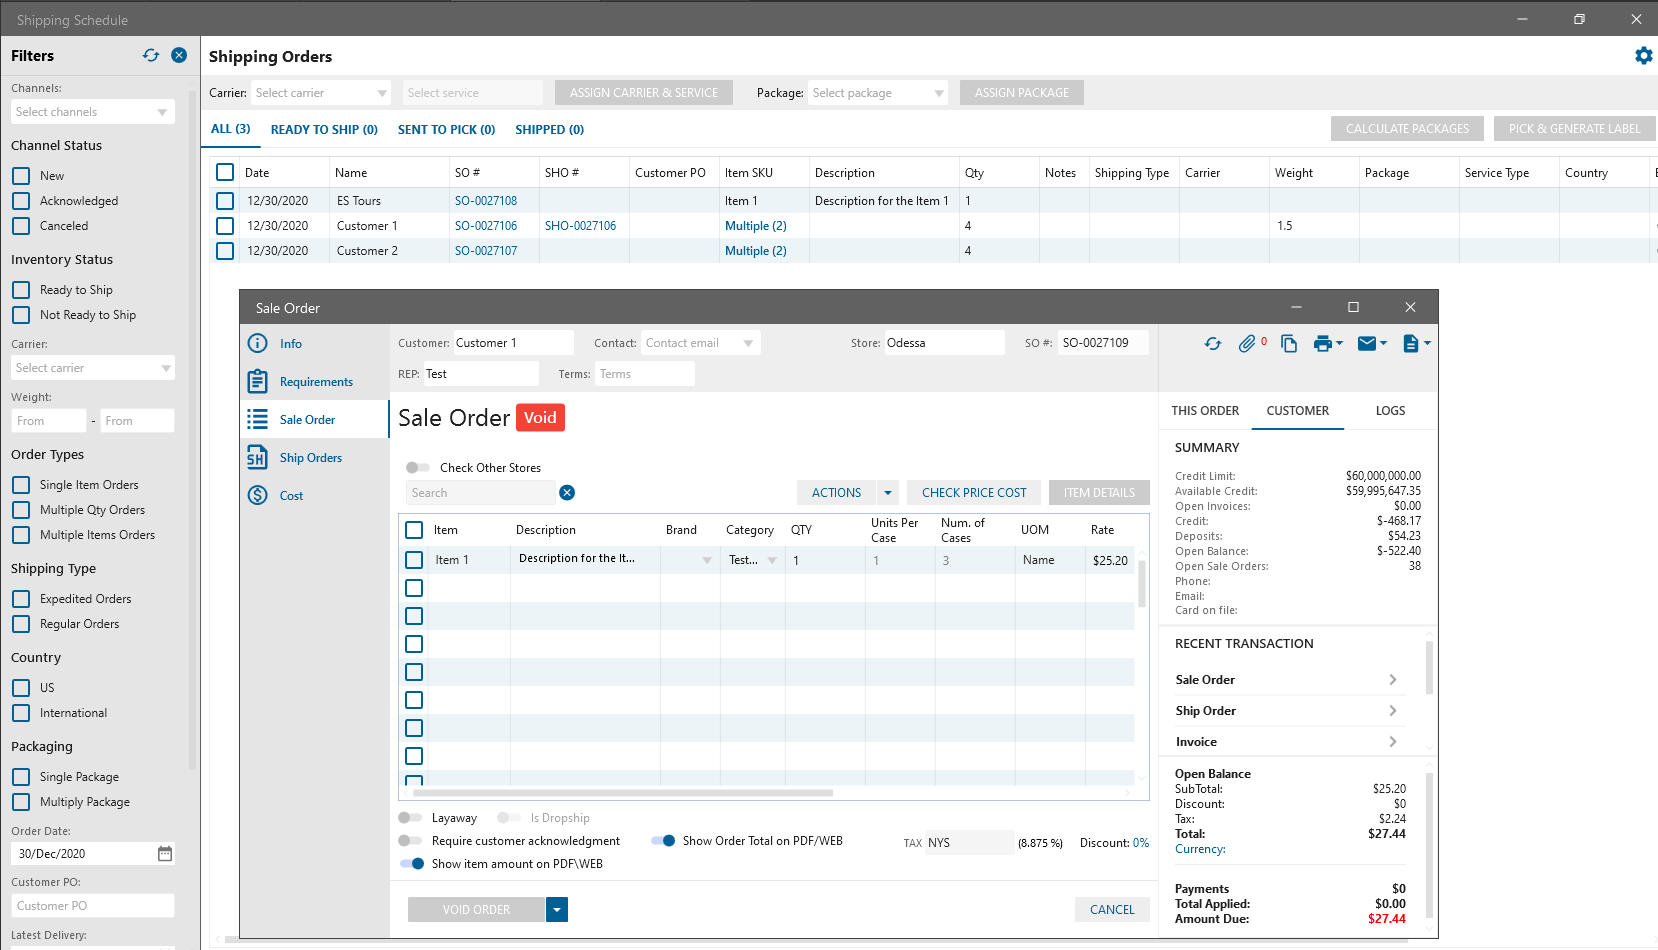This screenshot has width=1658, height=950.
Task: Expand the Ship Order recent transaction
Action: pos(1393,711)
